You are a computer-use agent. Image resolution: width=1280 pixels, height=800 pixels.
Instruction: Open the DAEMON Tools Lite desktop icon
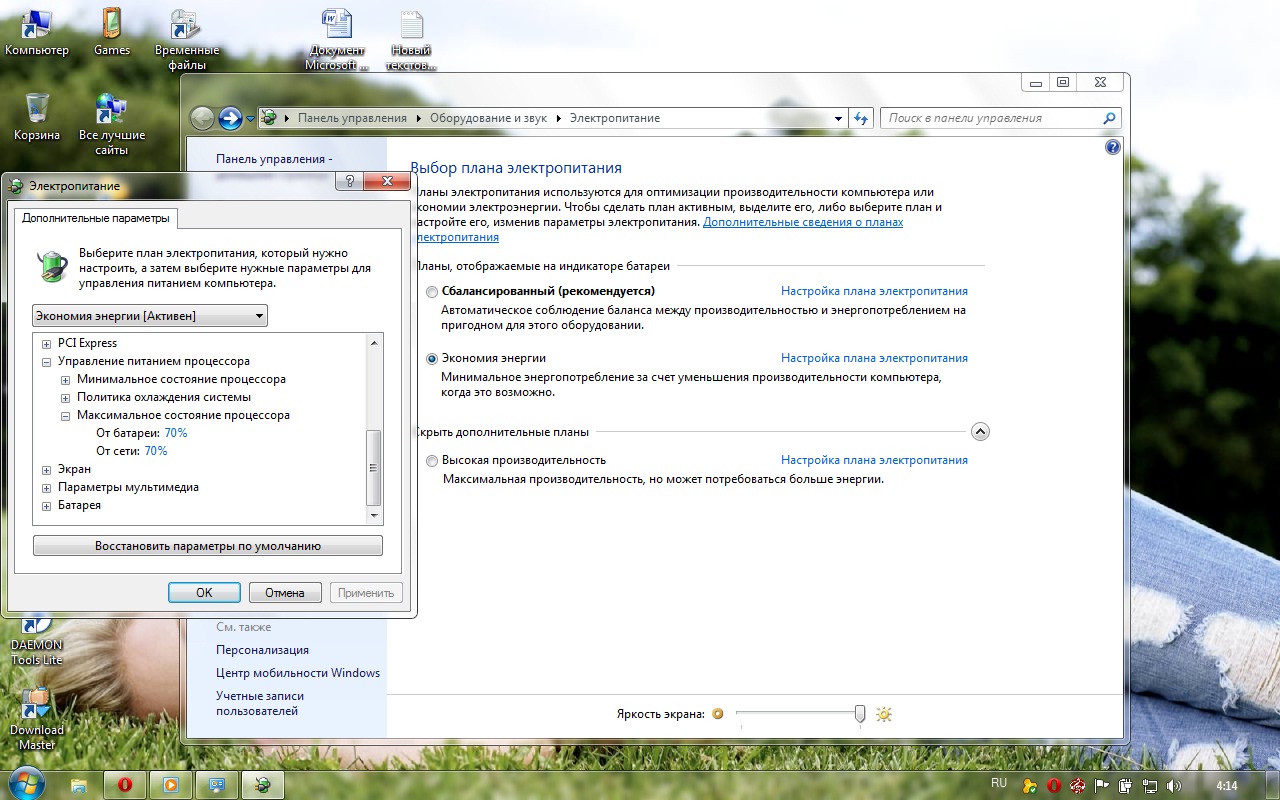[x=37, y=640]
